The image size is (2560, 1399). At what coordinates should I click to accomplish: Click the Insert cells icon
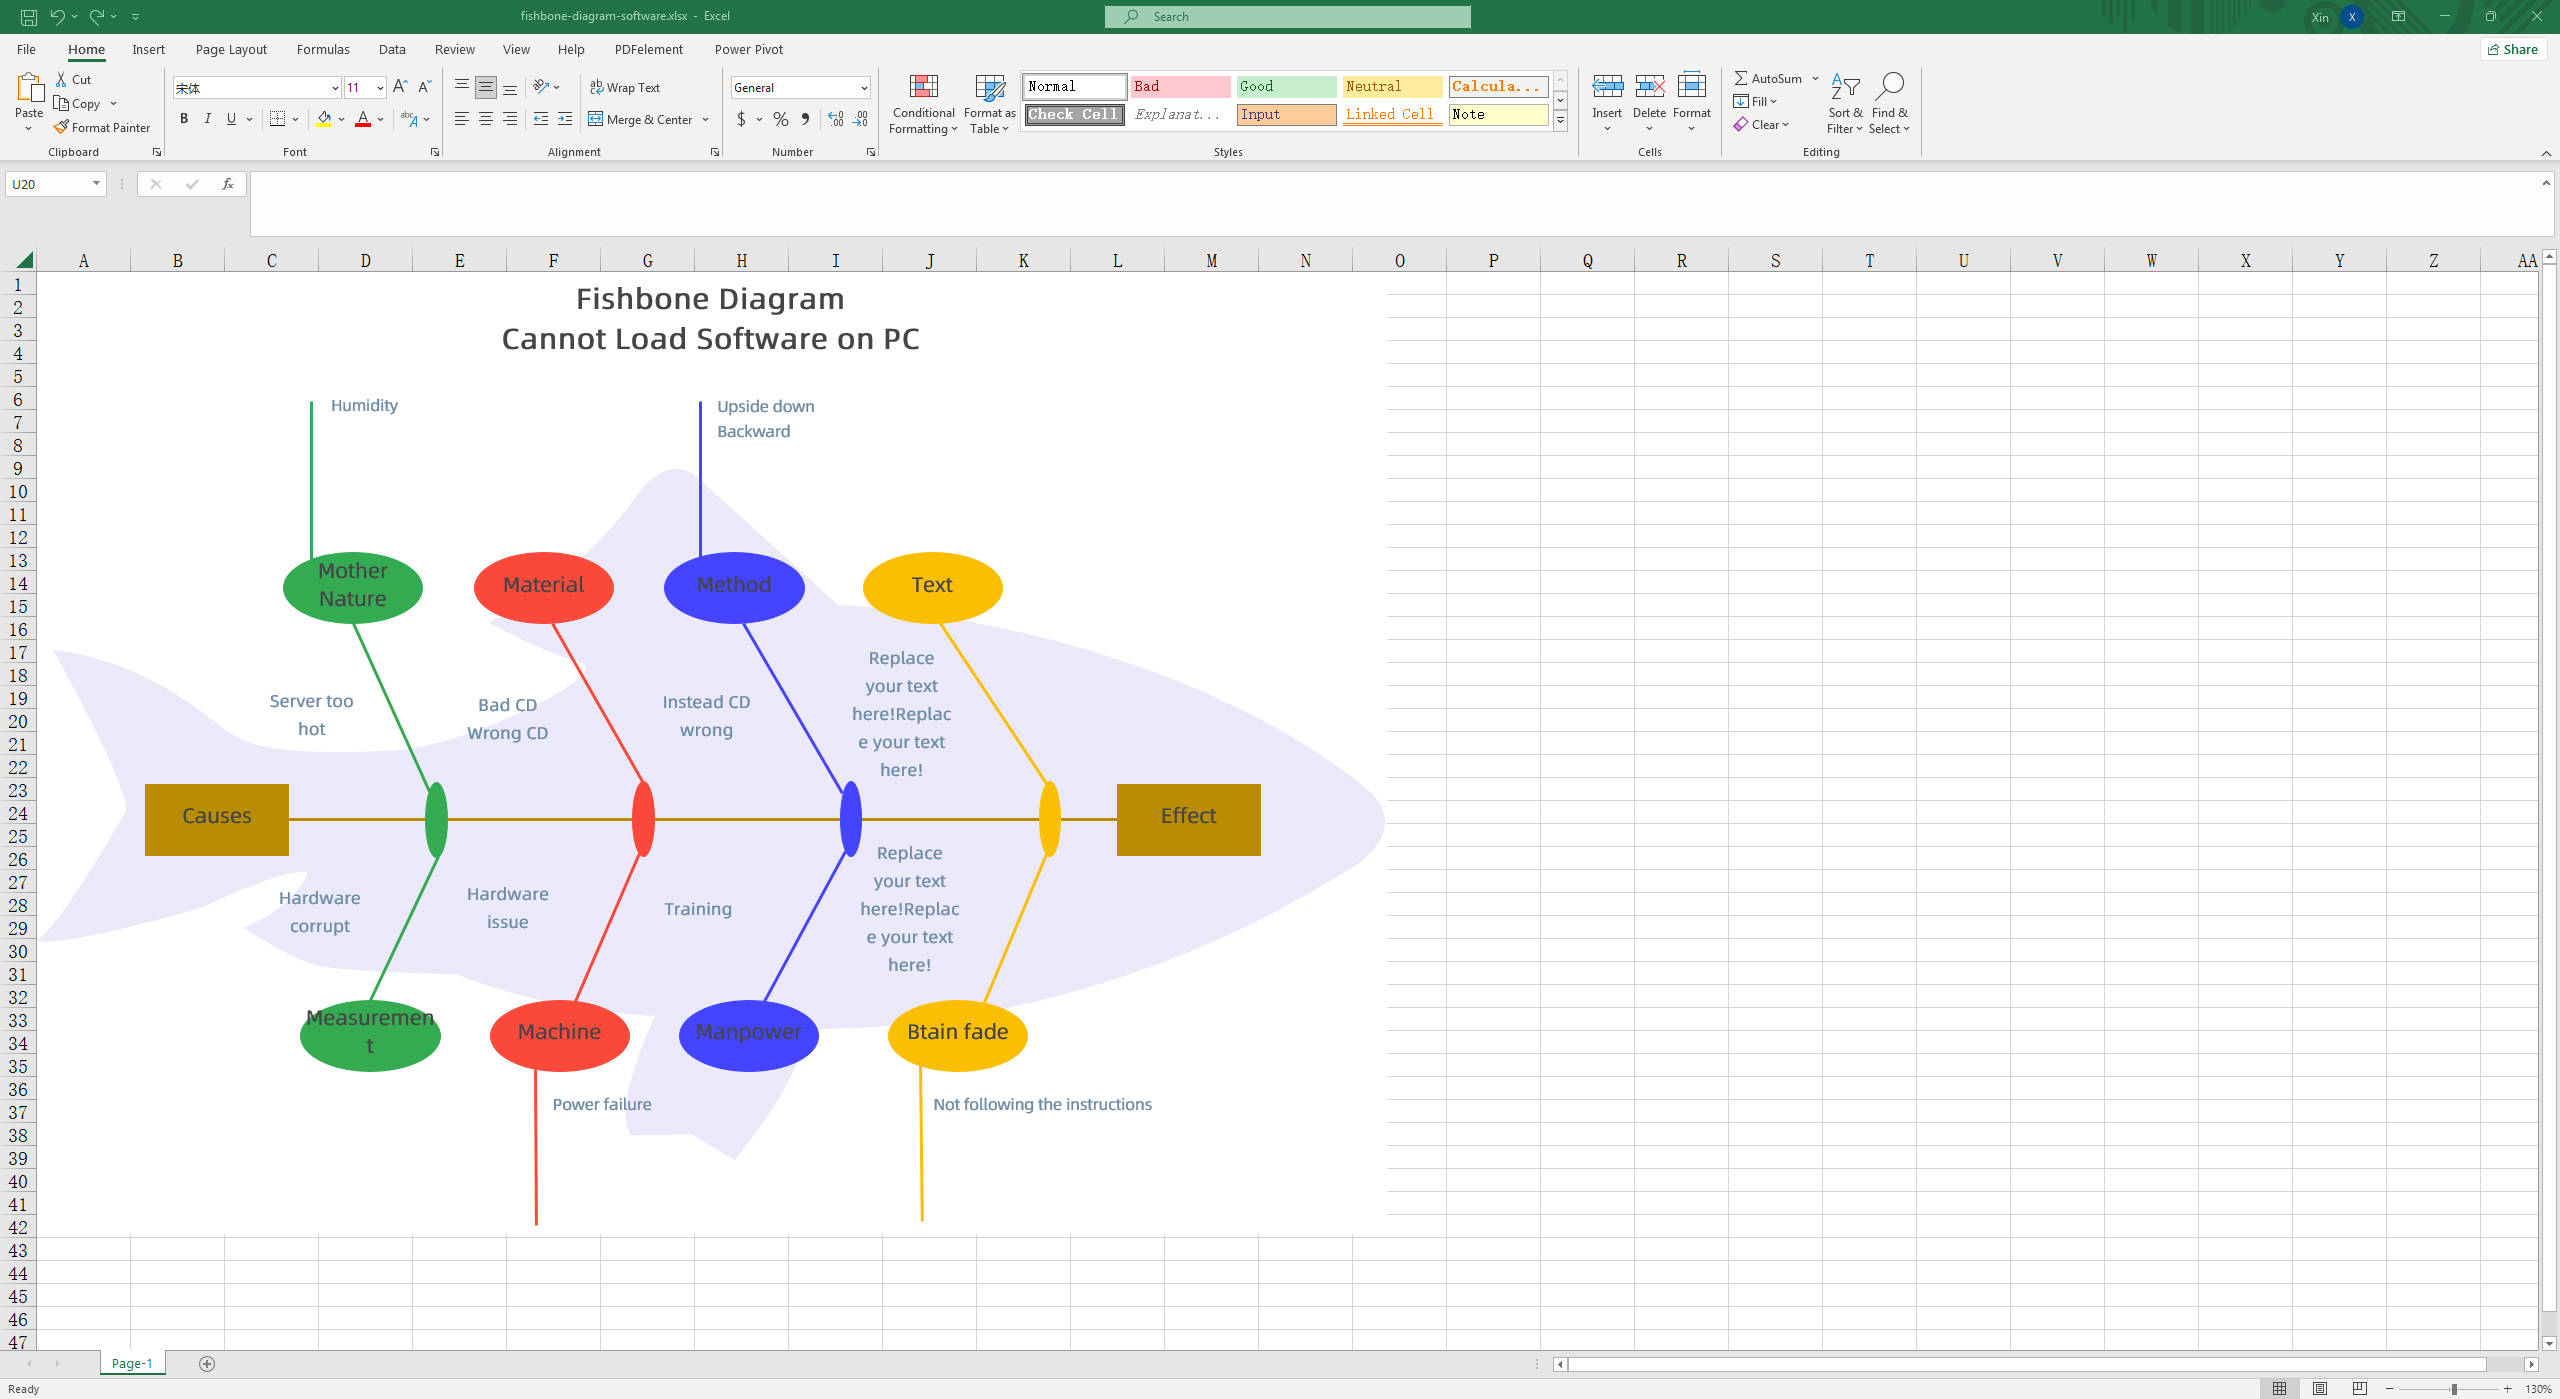1607,87
